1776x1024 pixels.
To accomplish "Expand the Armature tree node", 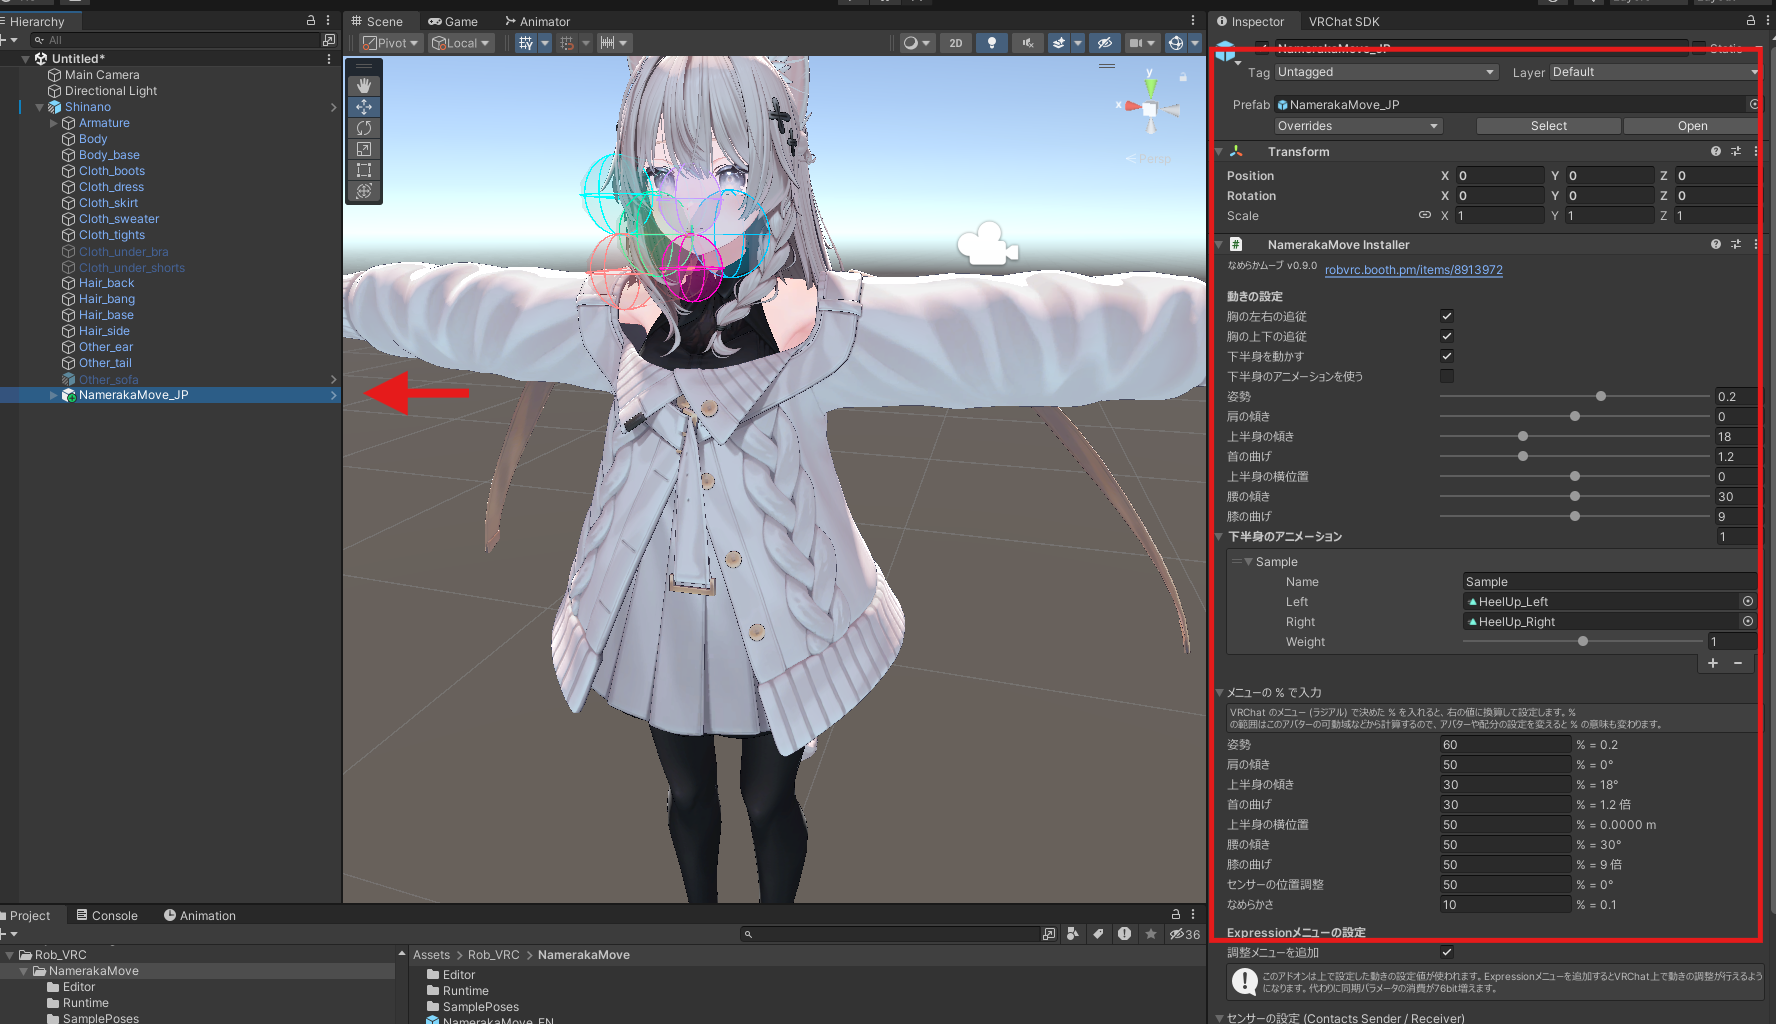I will point(54,123).
